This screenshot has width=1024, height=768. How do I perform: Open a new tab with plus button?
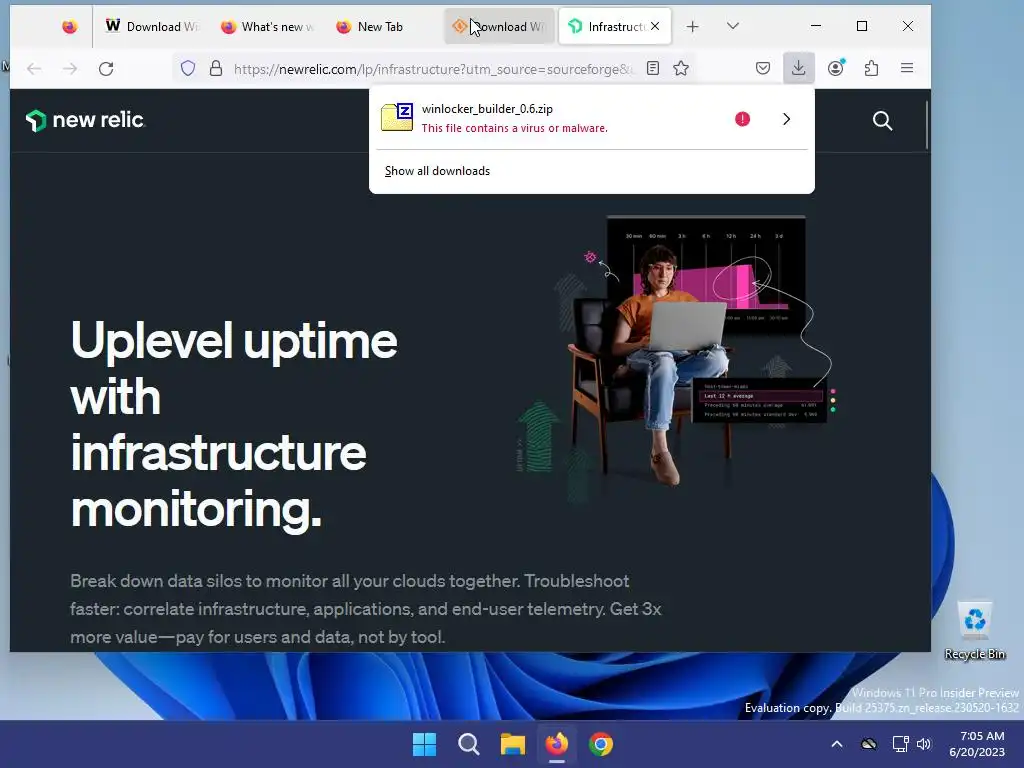(x=692, y=27)
